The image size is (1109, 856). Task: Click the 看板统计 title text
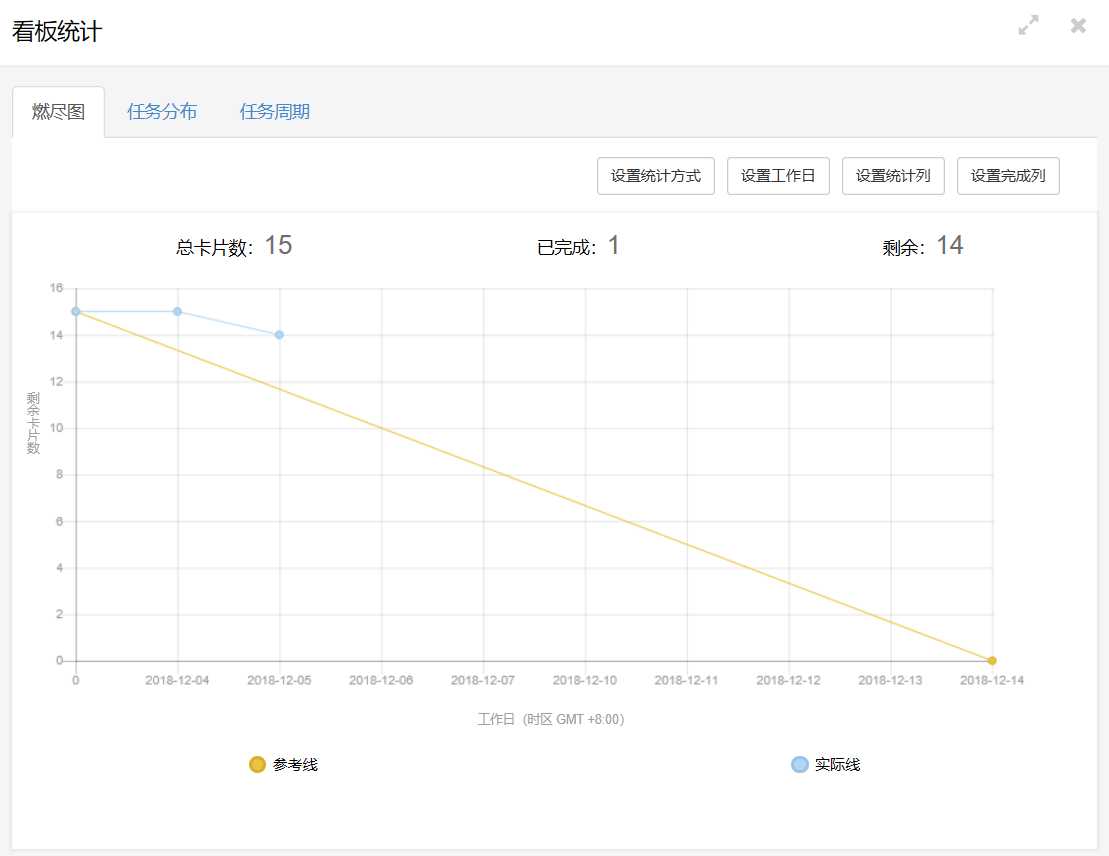[x=57, y=32]
